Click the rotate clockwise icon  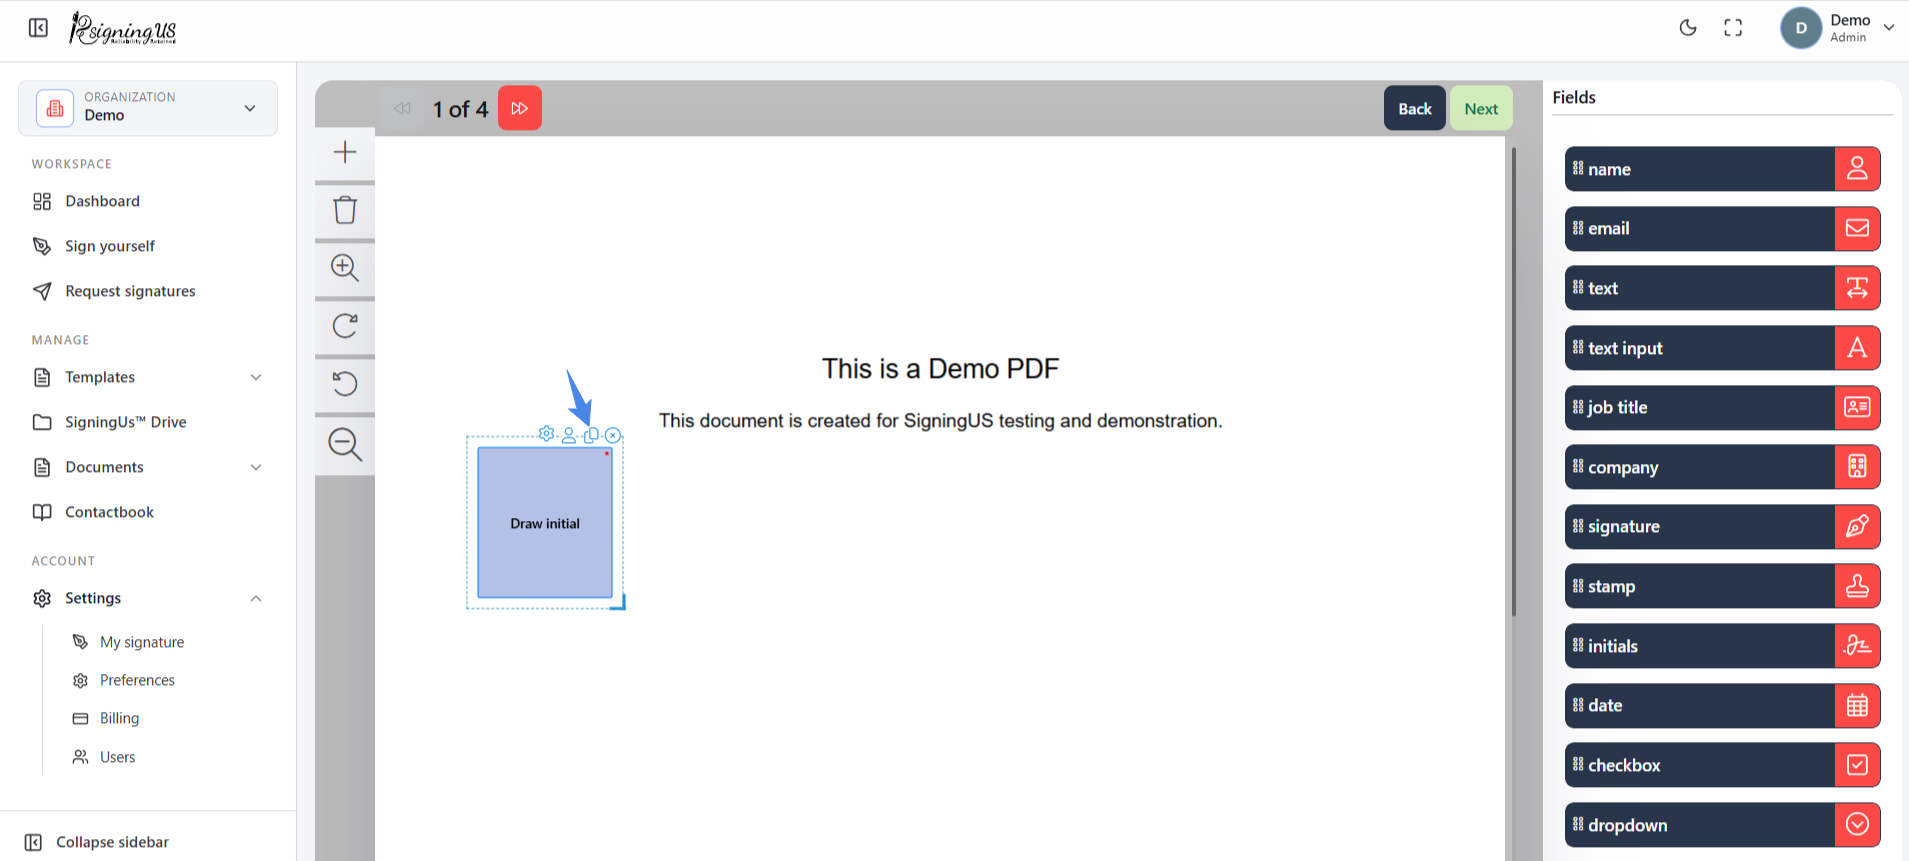click(345, 326)
